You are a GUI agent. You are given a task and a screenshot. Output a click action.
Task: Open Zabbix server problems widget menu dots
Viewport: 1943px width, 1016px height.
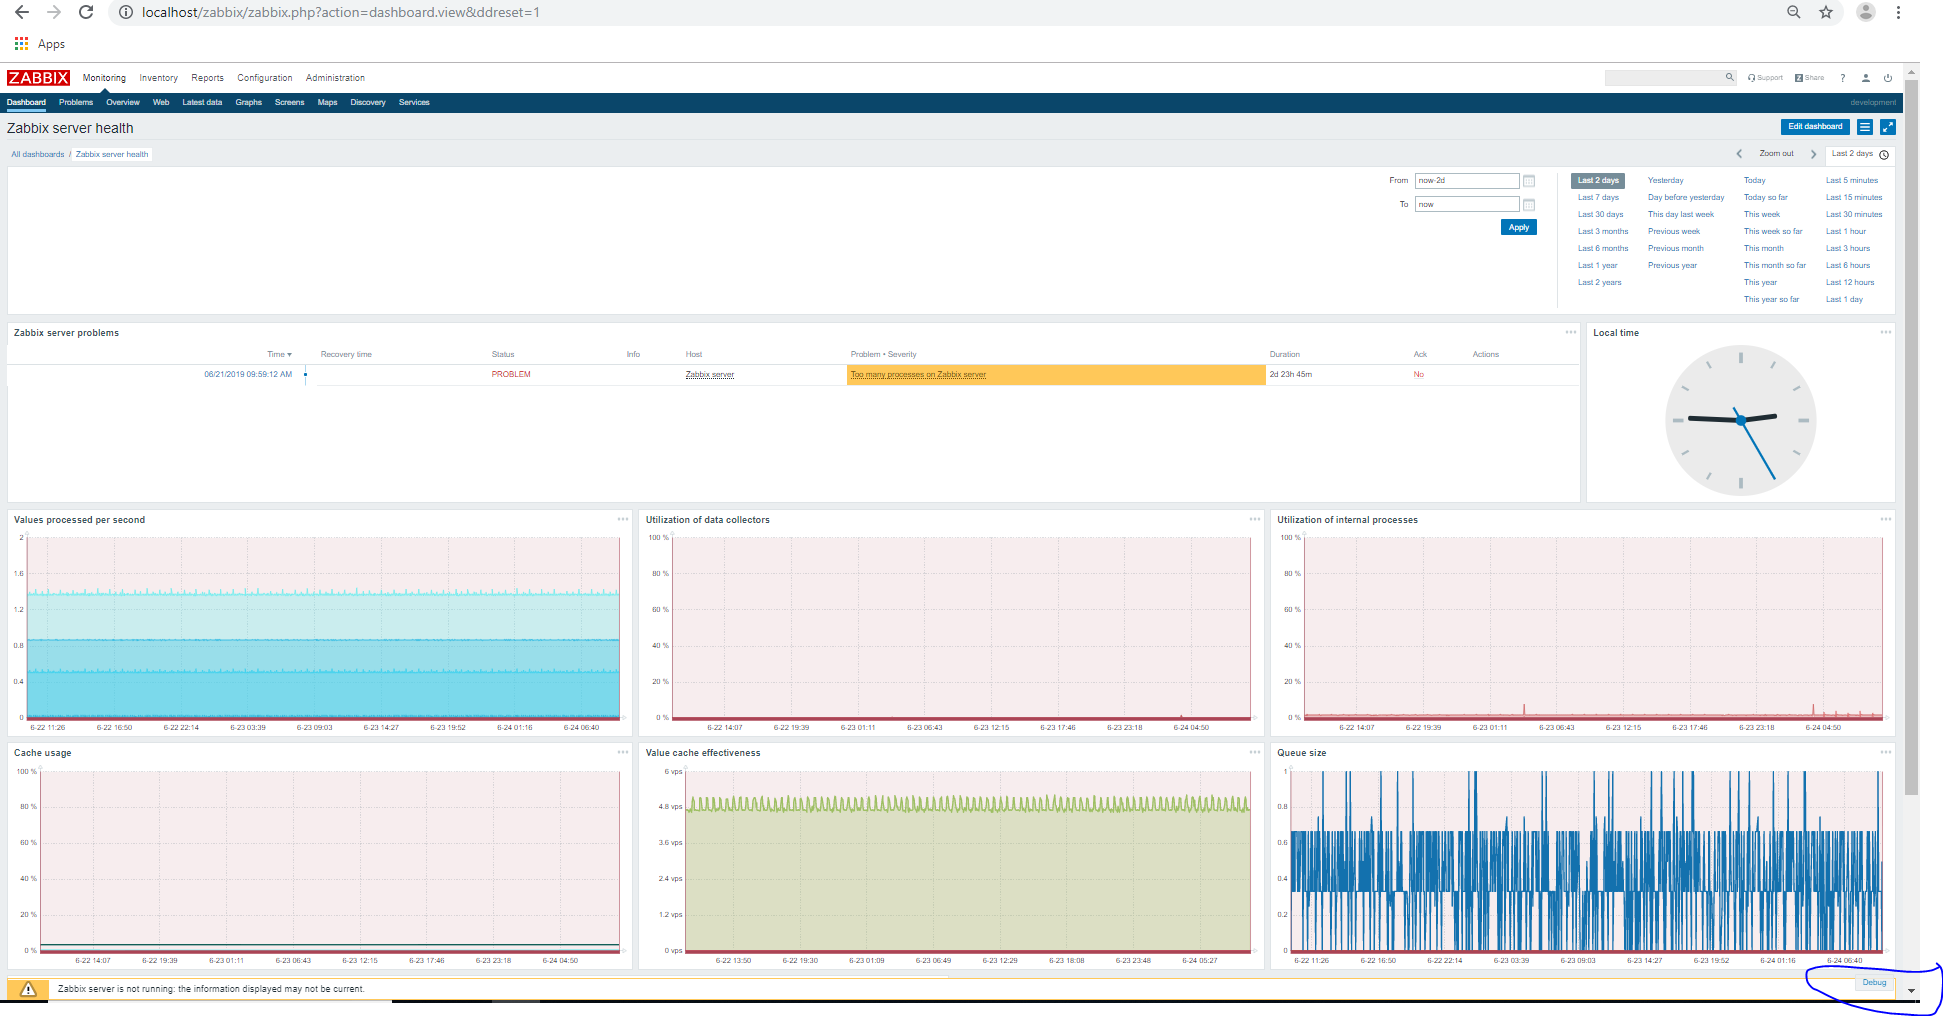1571,332
